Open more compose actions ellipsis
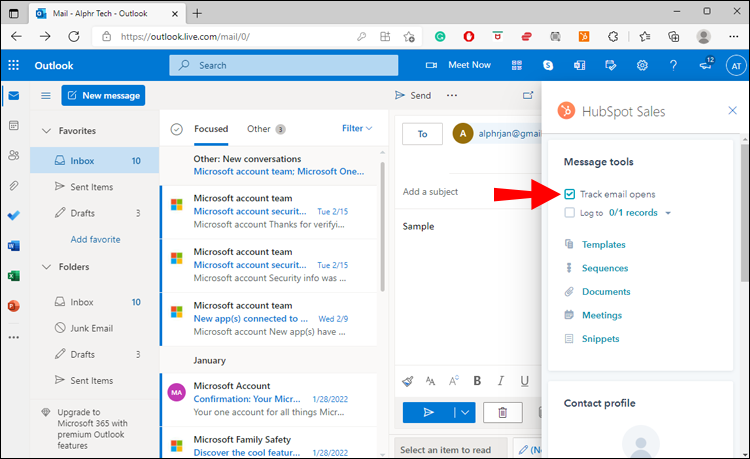 coord(452,95)
